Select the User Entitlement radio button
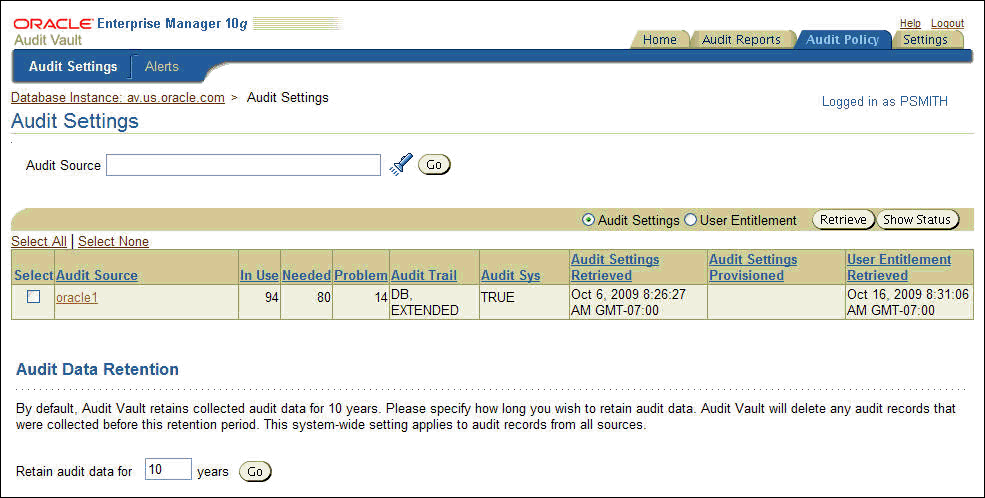Viewport: 985px width, 498px height. [x=690, y=220]
